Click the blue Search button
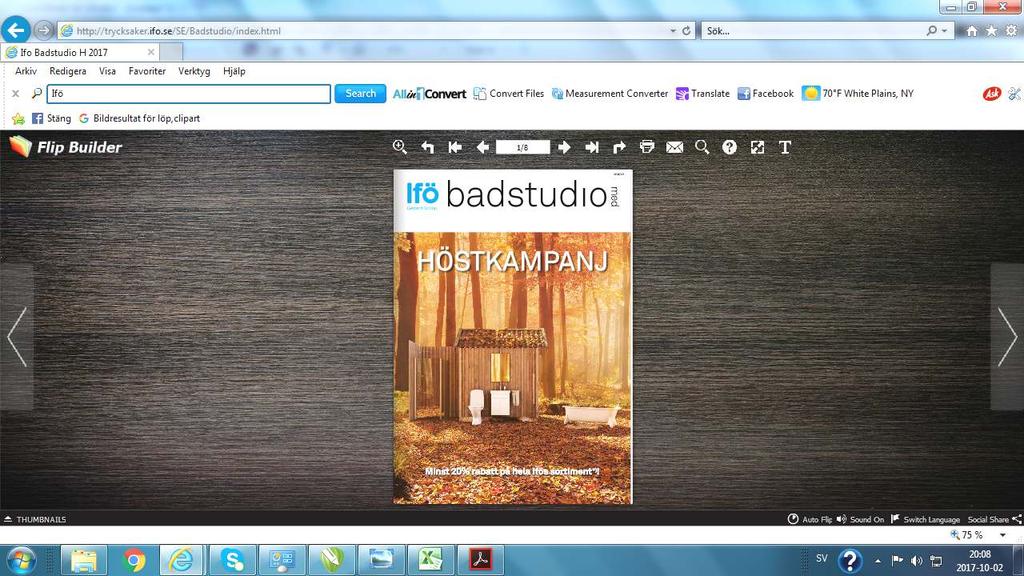The height and width of the screenshot is (576, 1024). point(360,94)
